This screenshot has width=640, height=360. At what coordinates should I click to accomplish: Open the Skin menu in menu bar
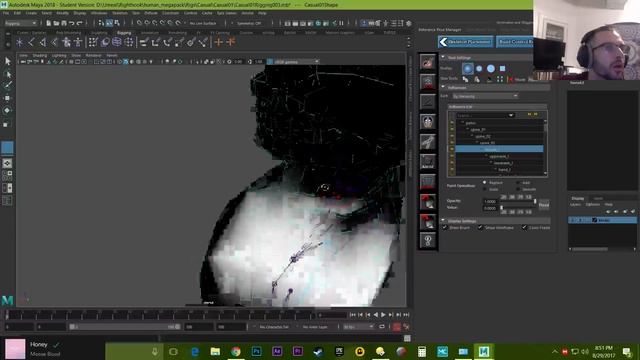(x=136, y=13)
